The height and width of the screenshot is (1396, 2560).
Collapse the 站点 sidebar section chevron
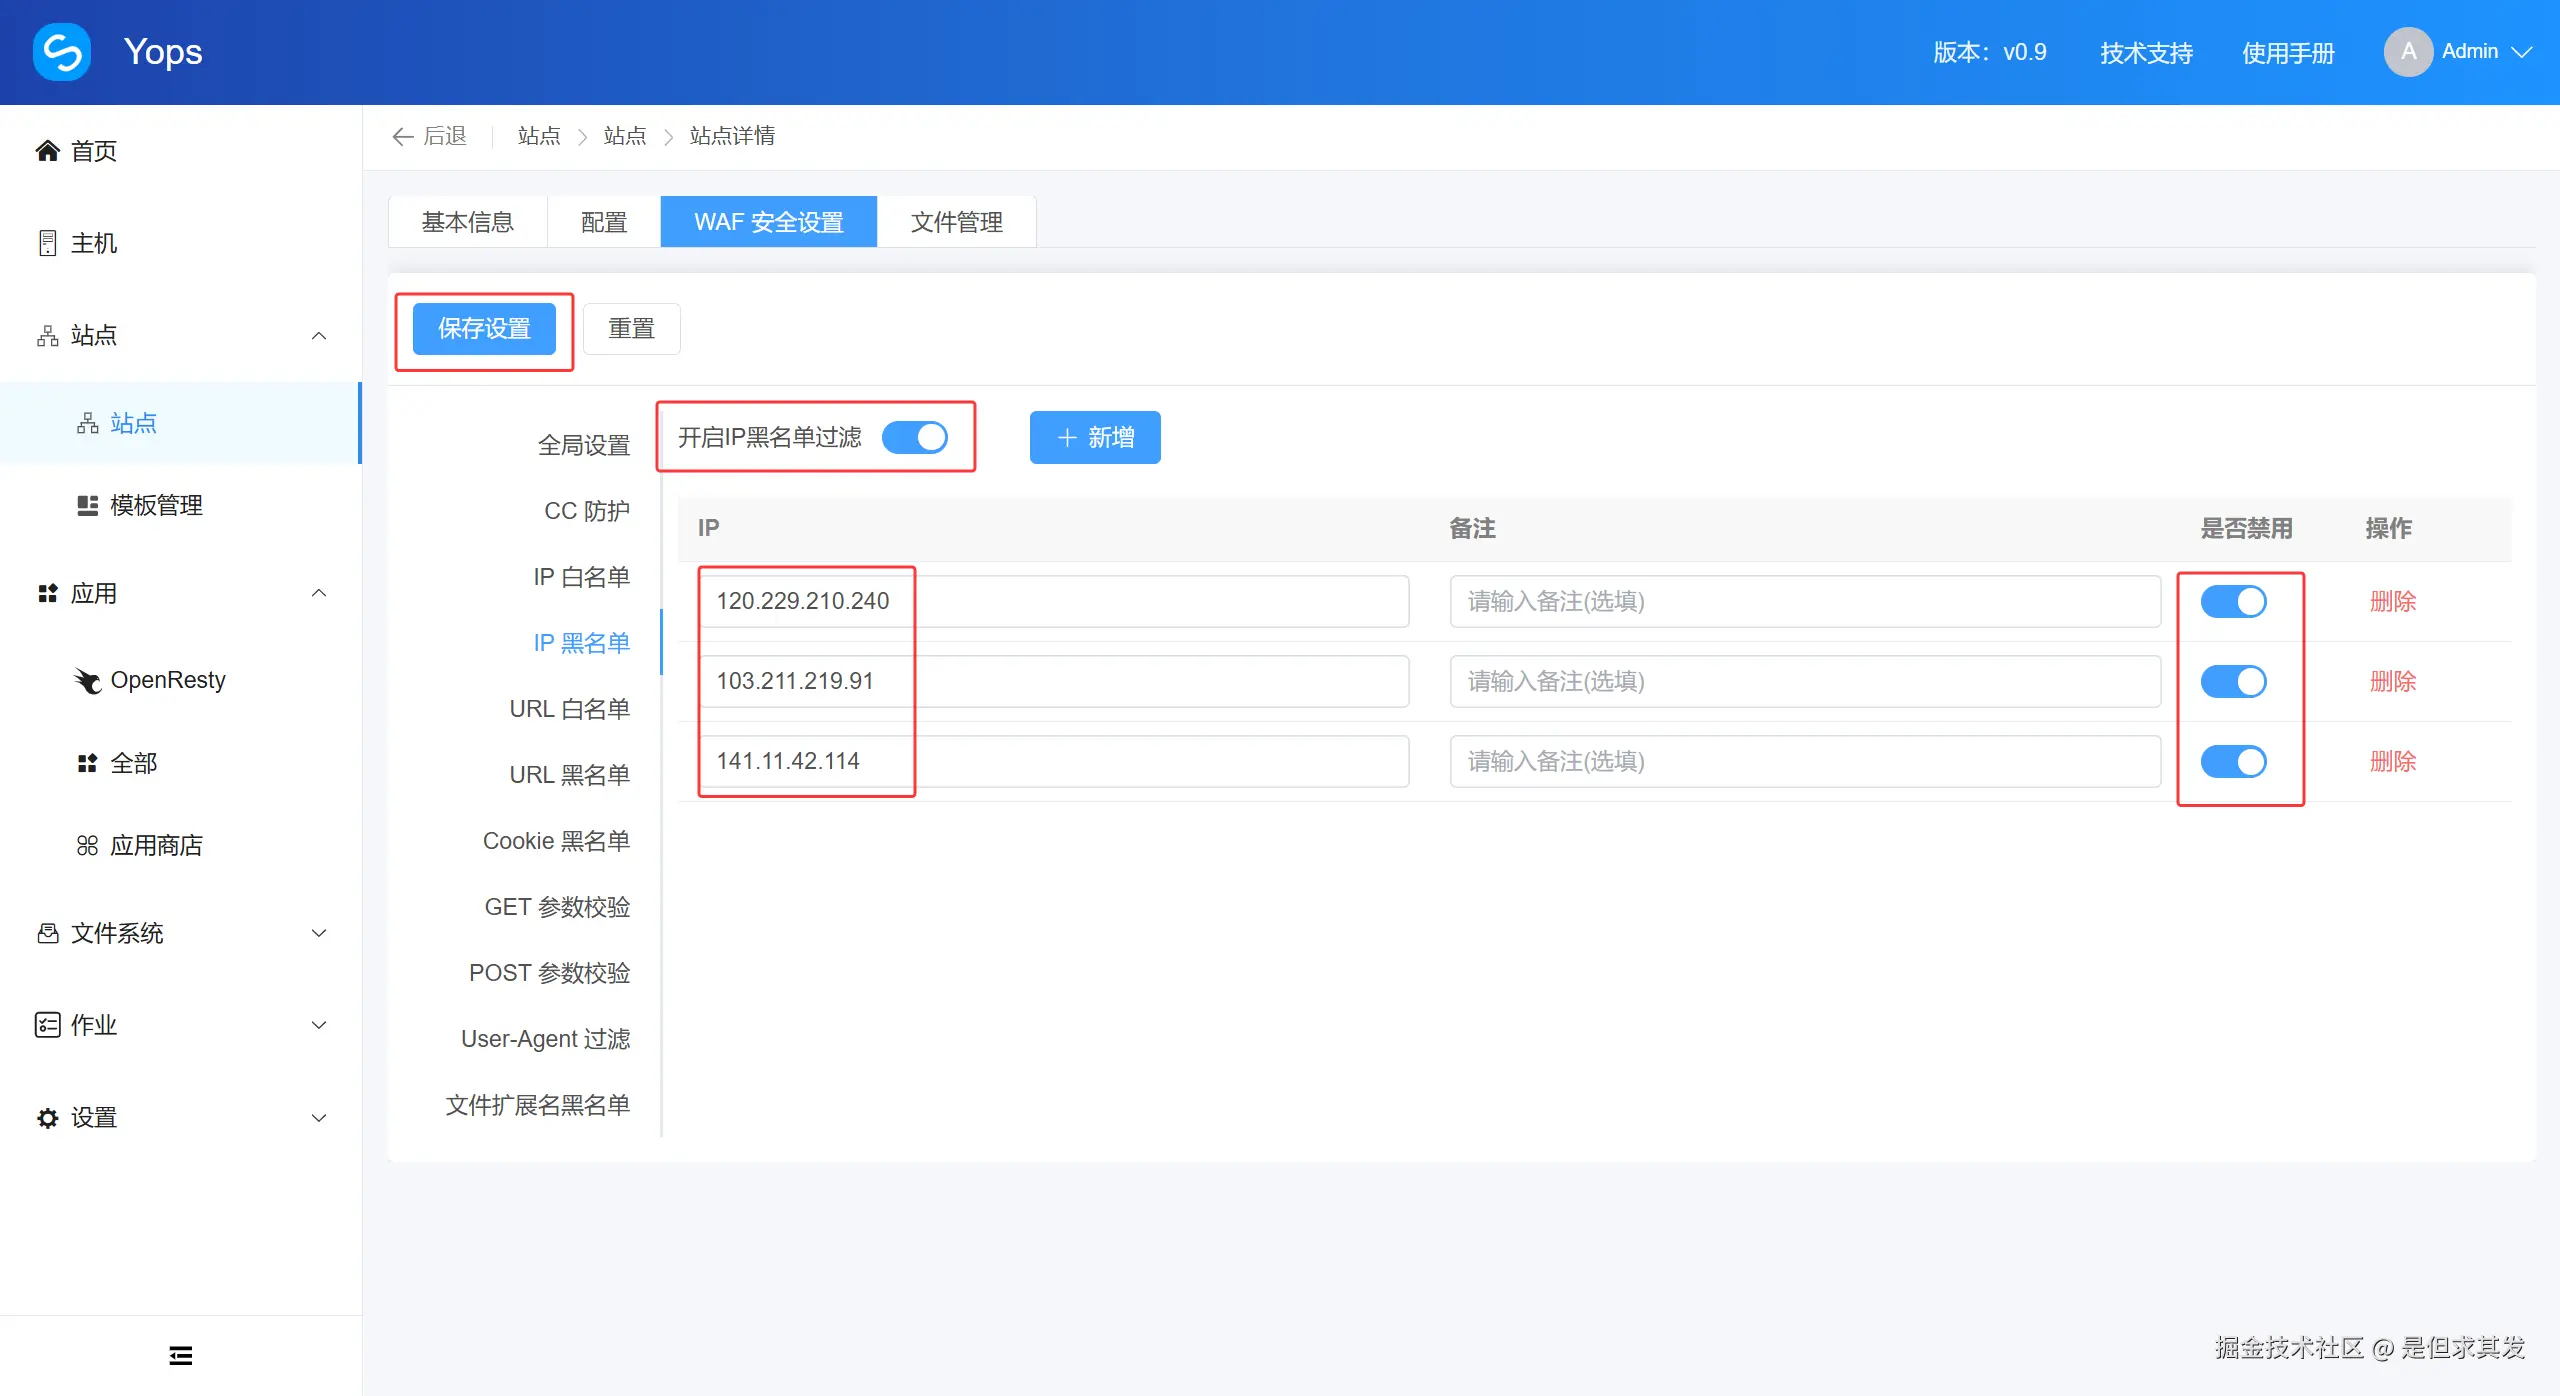pyautogui.click(x=319, y=335)
